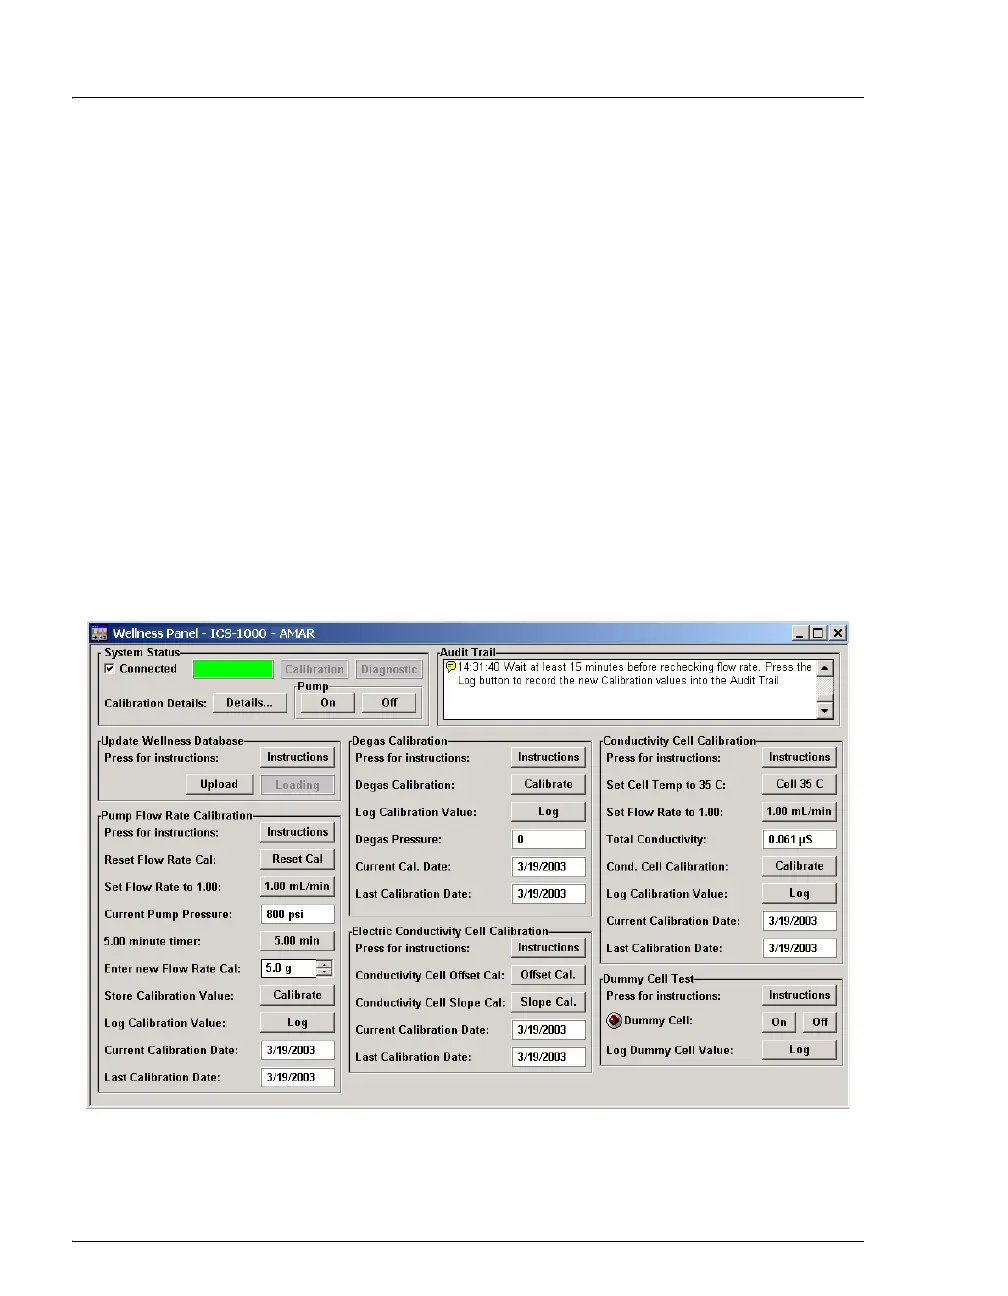The height and width of the screenshot is (1296, 1008).
Task: Log the pump flow rate calibration value
Action: [x=297, y=1022]
